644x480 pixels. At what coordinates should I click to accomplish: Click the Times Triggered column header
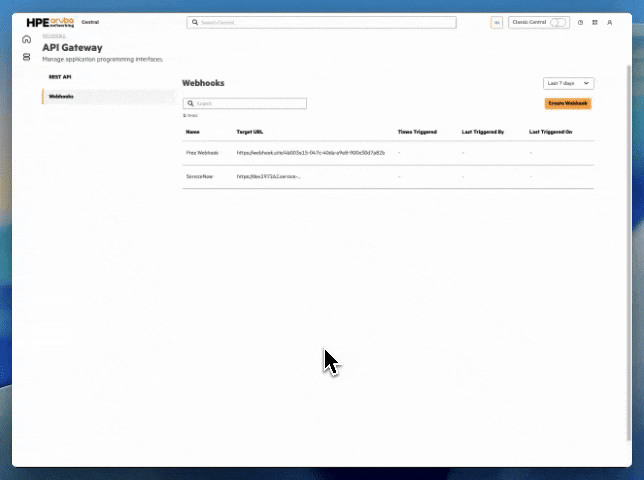pyautogui.click(x=417, y=132)
